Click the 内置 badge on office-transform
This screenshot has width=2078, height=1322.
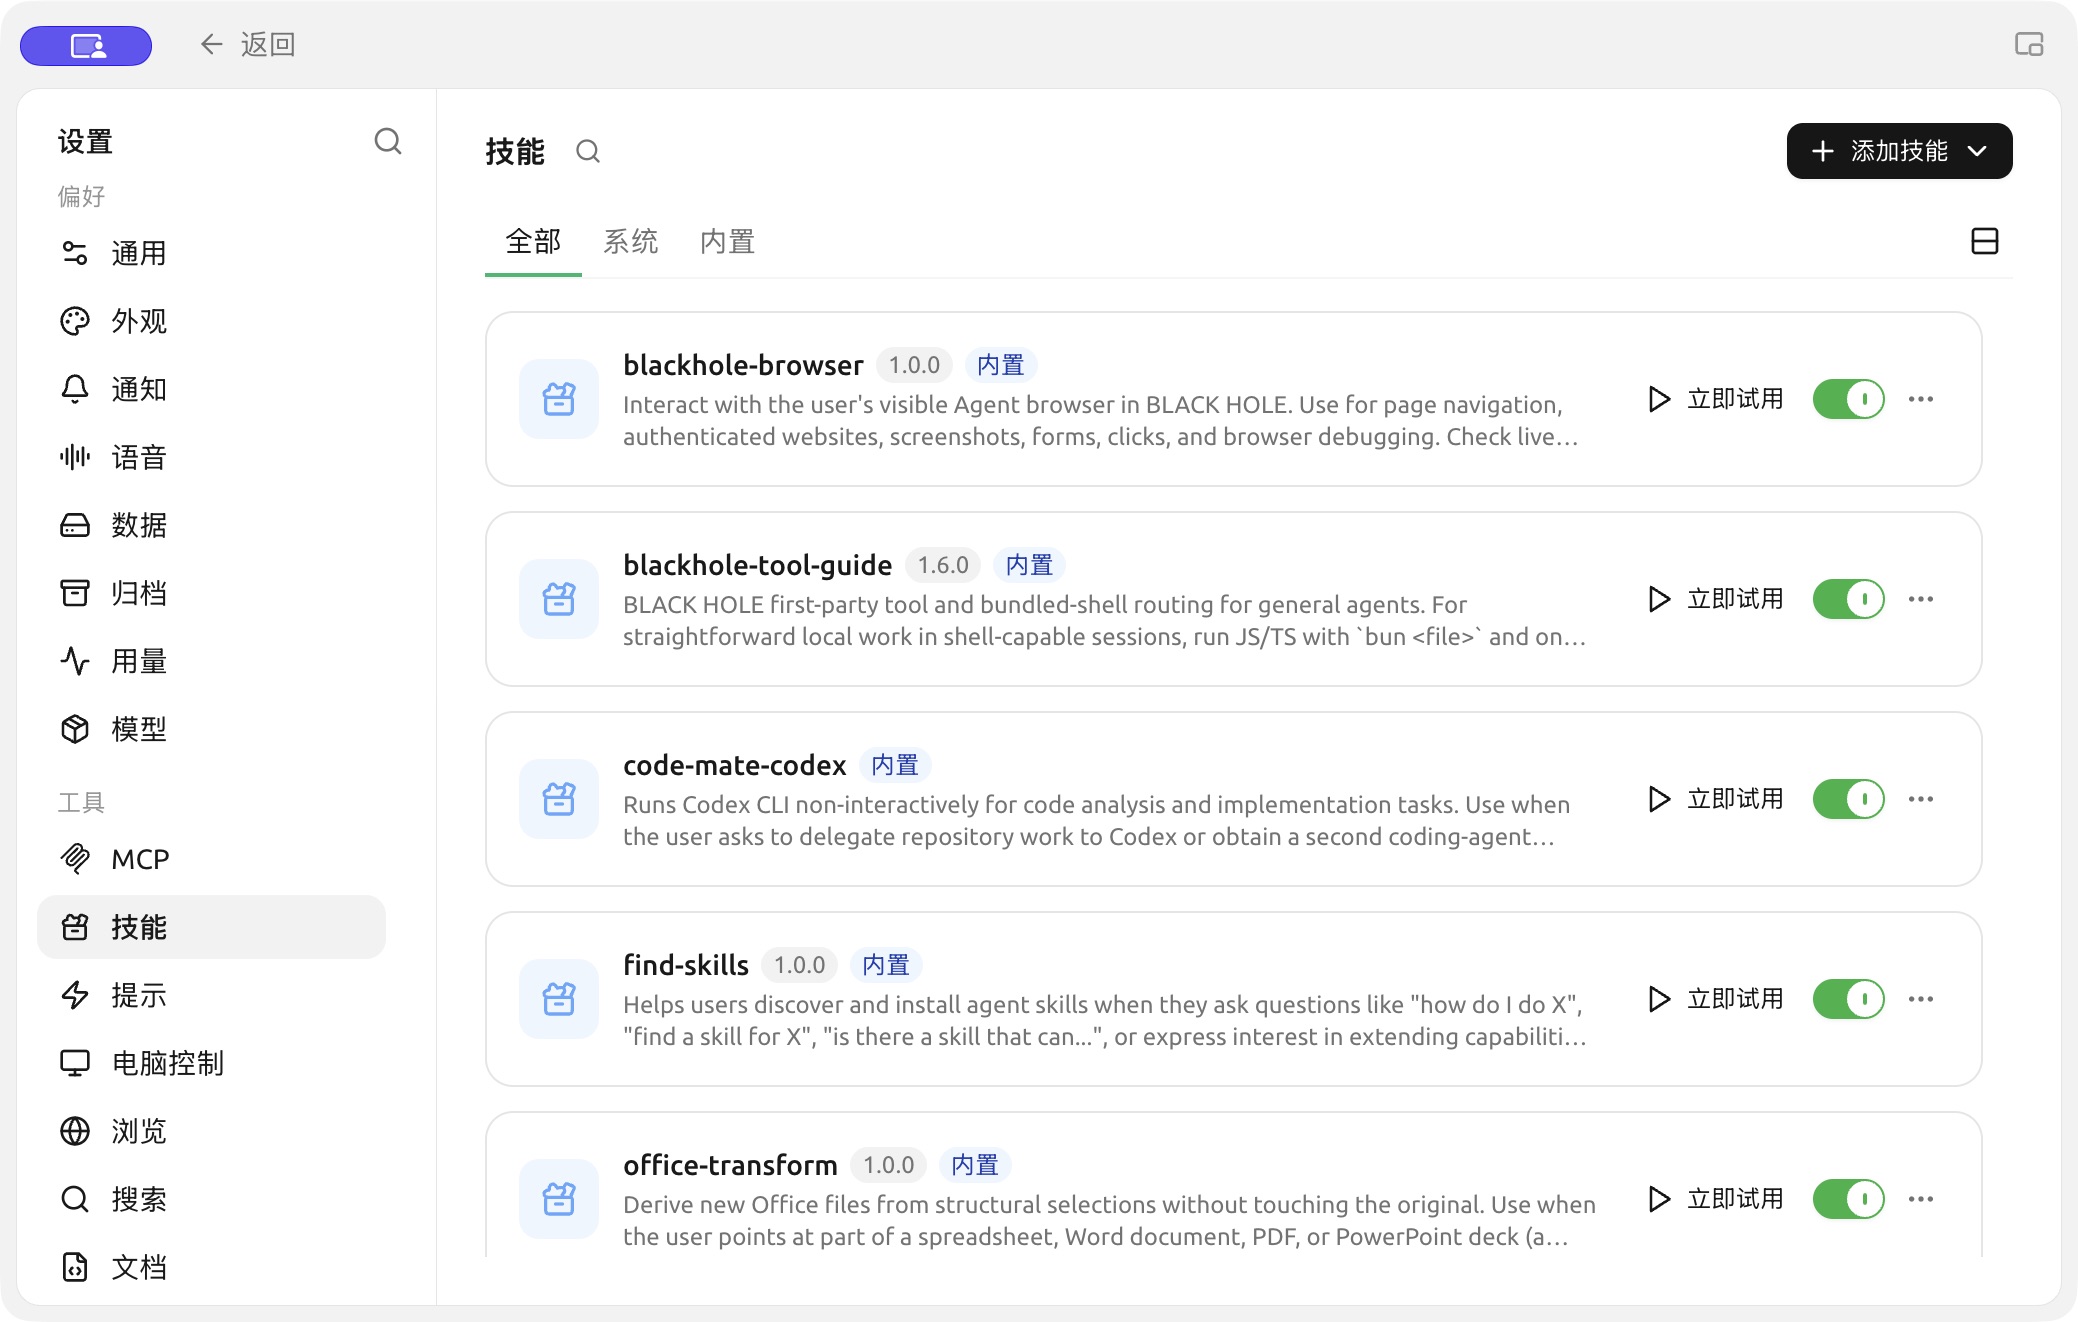pos(975,1165)
